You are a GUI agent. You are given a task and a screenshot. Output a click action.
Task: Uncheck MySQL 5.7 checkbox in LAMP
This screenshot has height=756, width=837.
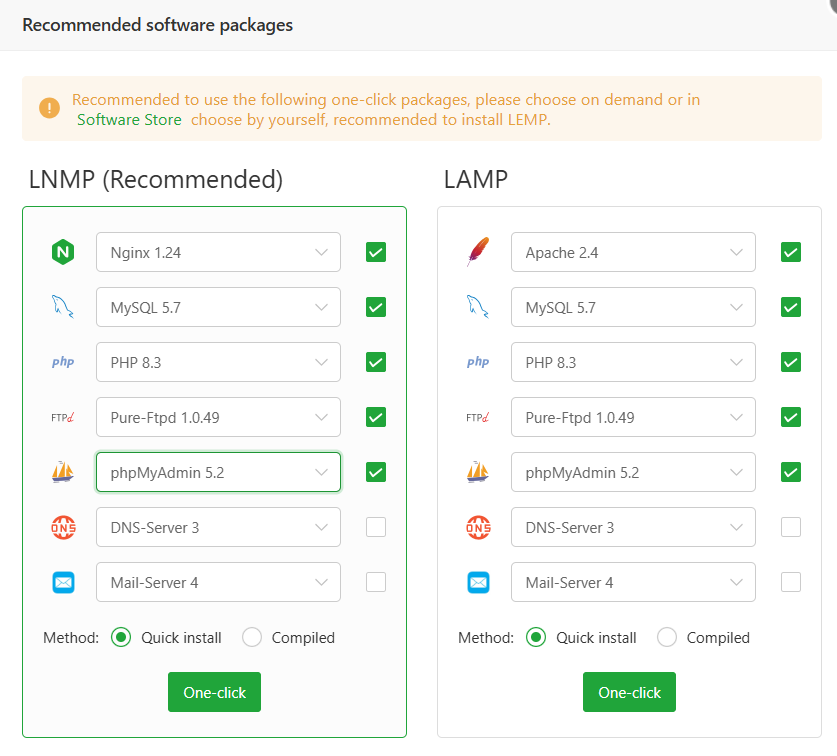[791, 307]
